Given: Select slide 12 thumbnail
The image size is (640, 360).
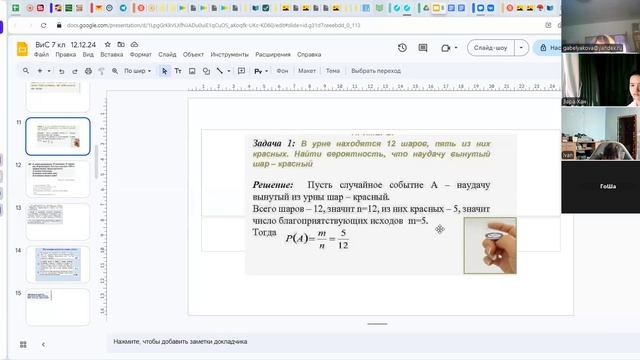Looking at the screenshot, I should (x=58, y=179).
